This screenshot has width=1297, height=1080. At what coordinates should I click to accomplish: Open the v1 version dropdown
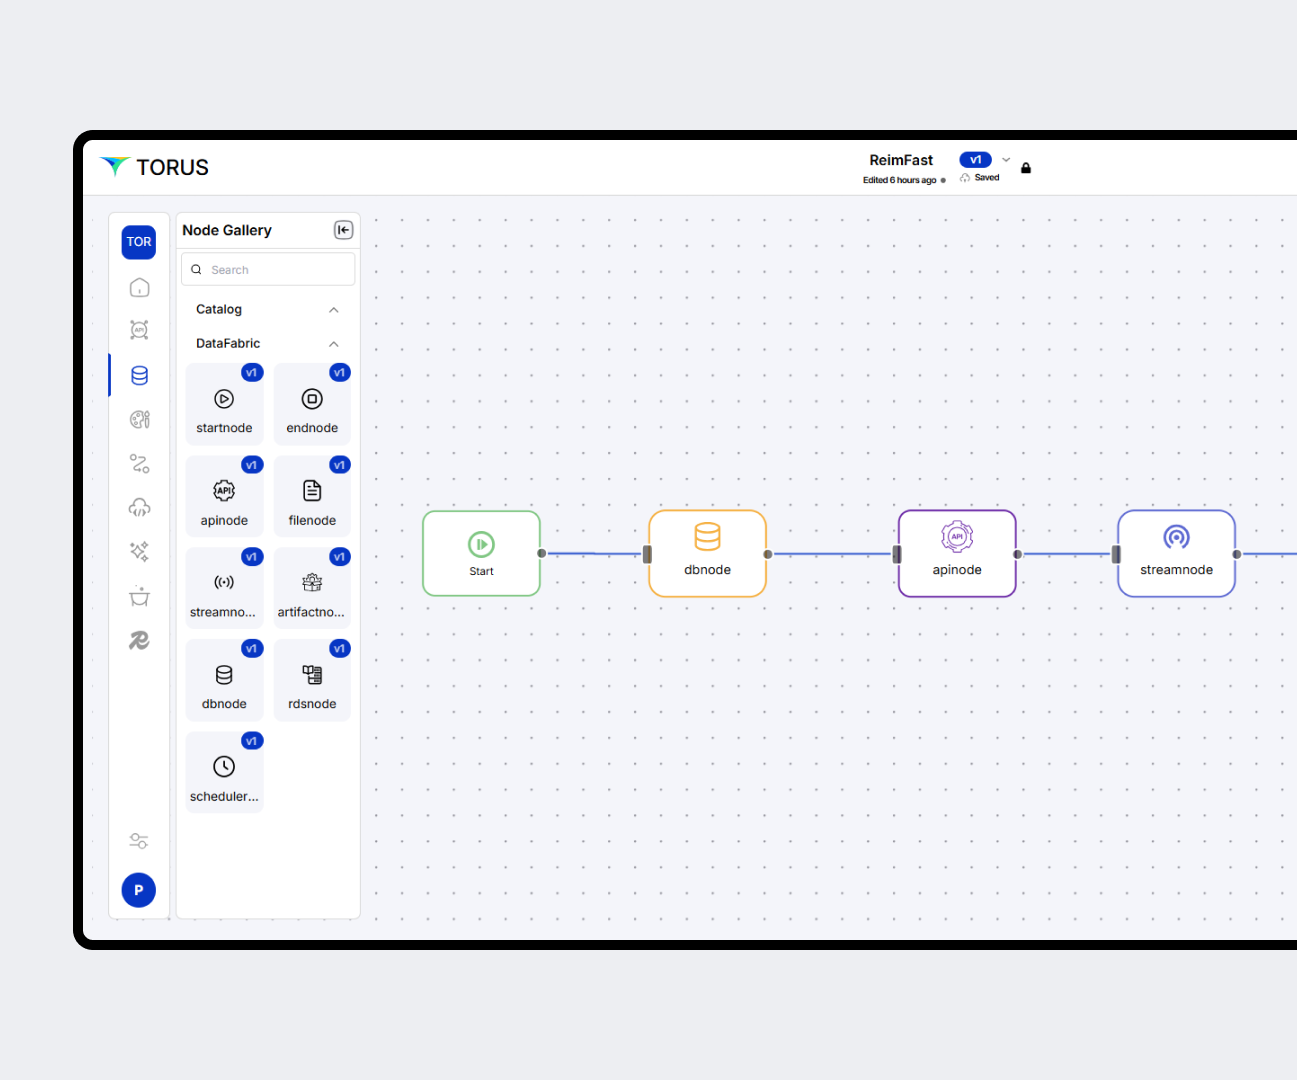pos(1006,160)
